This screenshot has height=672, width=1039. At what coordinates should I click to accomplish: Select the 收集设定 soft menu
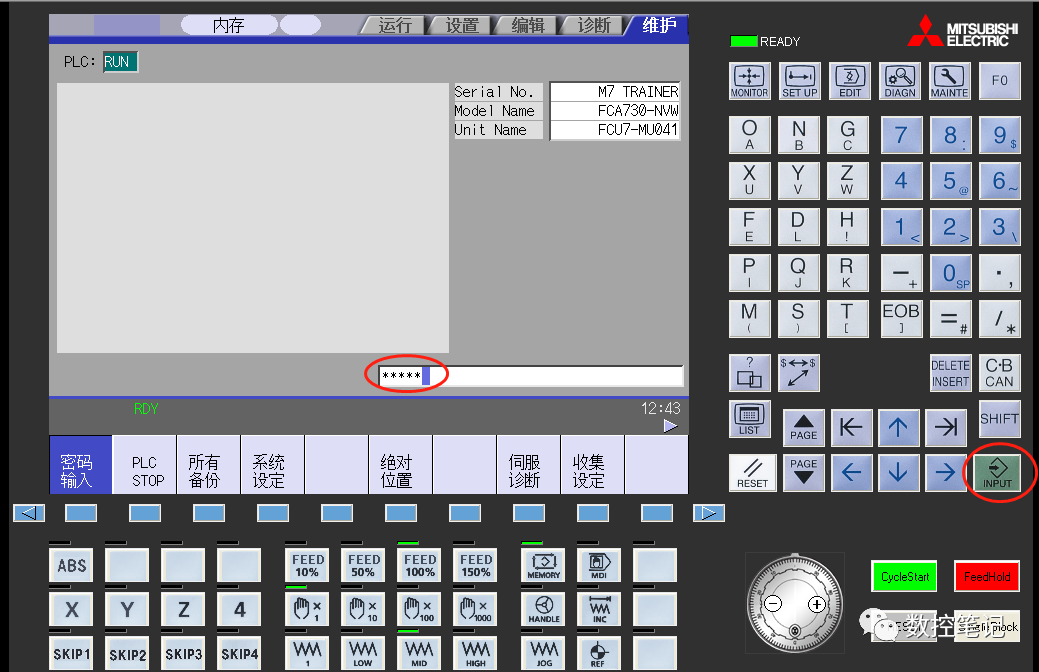[x=592, y=465]
